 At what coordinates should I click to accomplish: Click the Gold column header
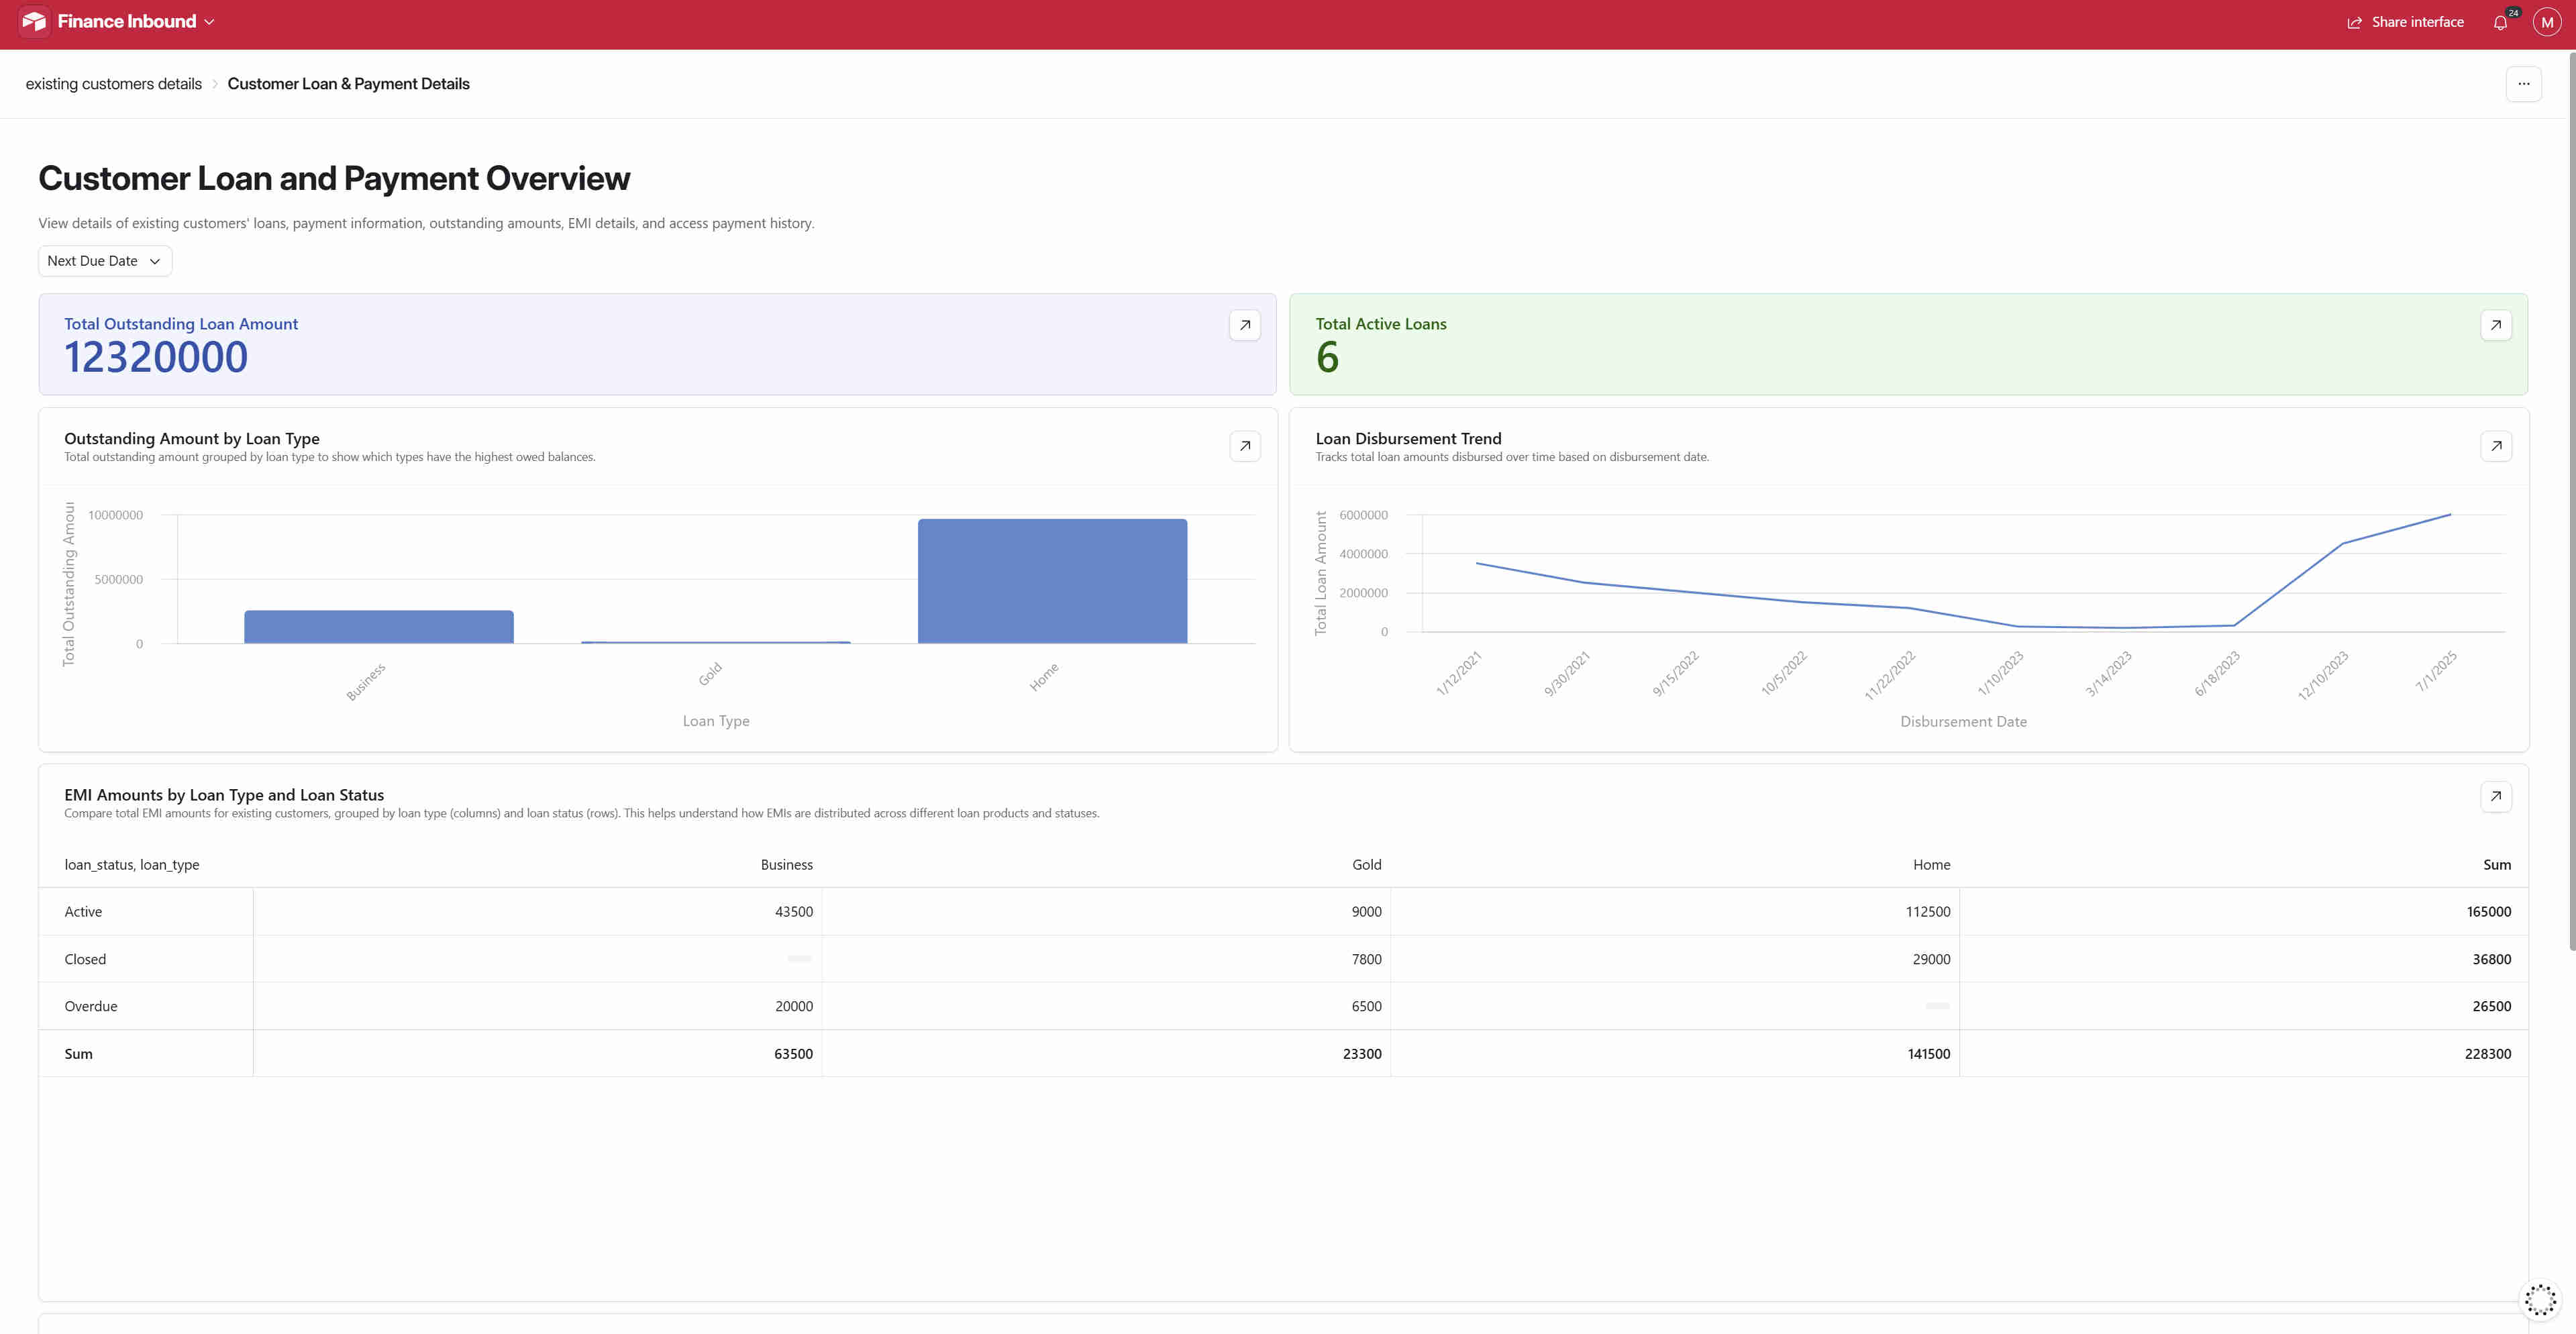pyautogui.click(x=1366, y=865)
